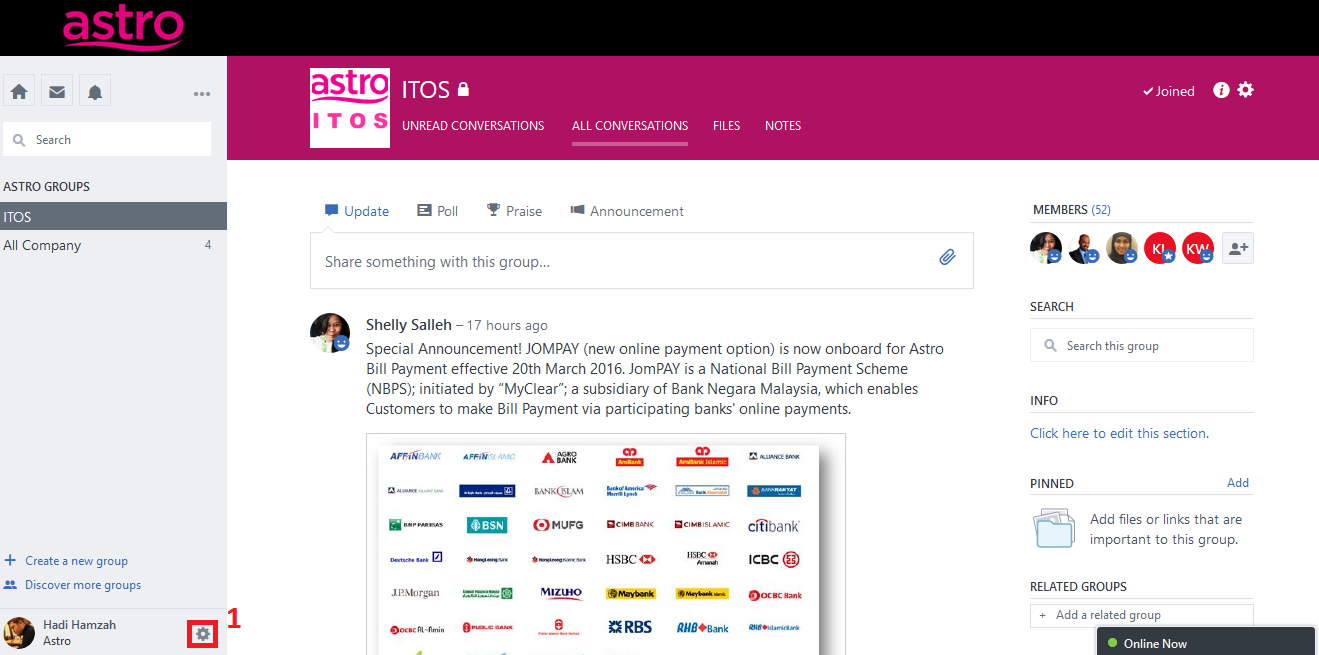Attach a file with paperclip icon
This screenshot has width=1319, height=655.
coord(947,257)
